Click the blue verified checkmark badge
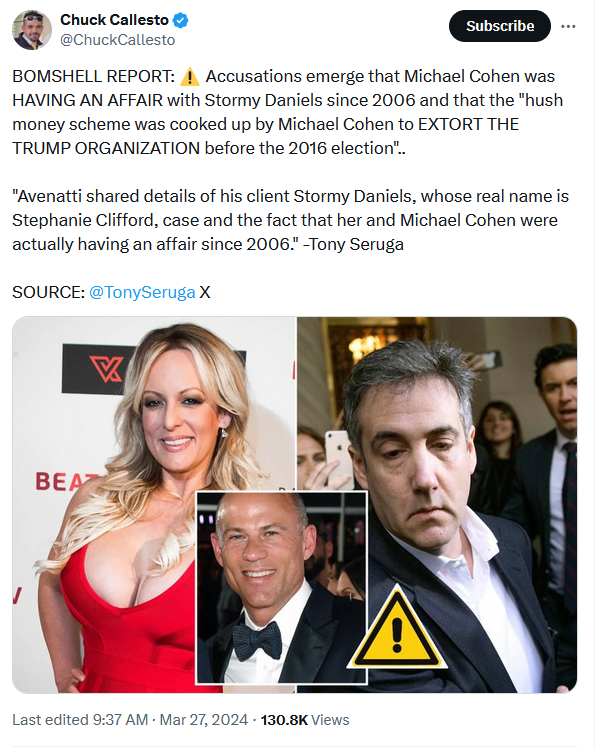 coord(181,21)
